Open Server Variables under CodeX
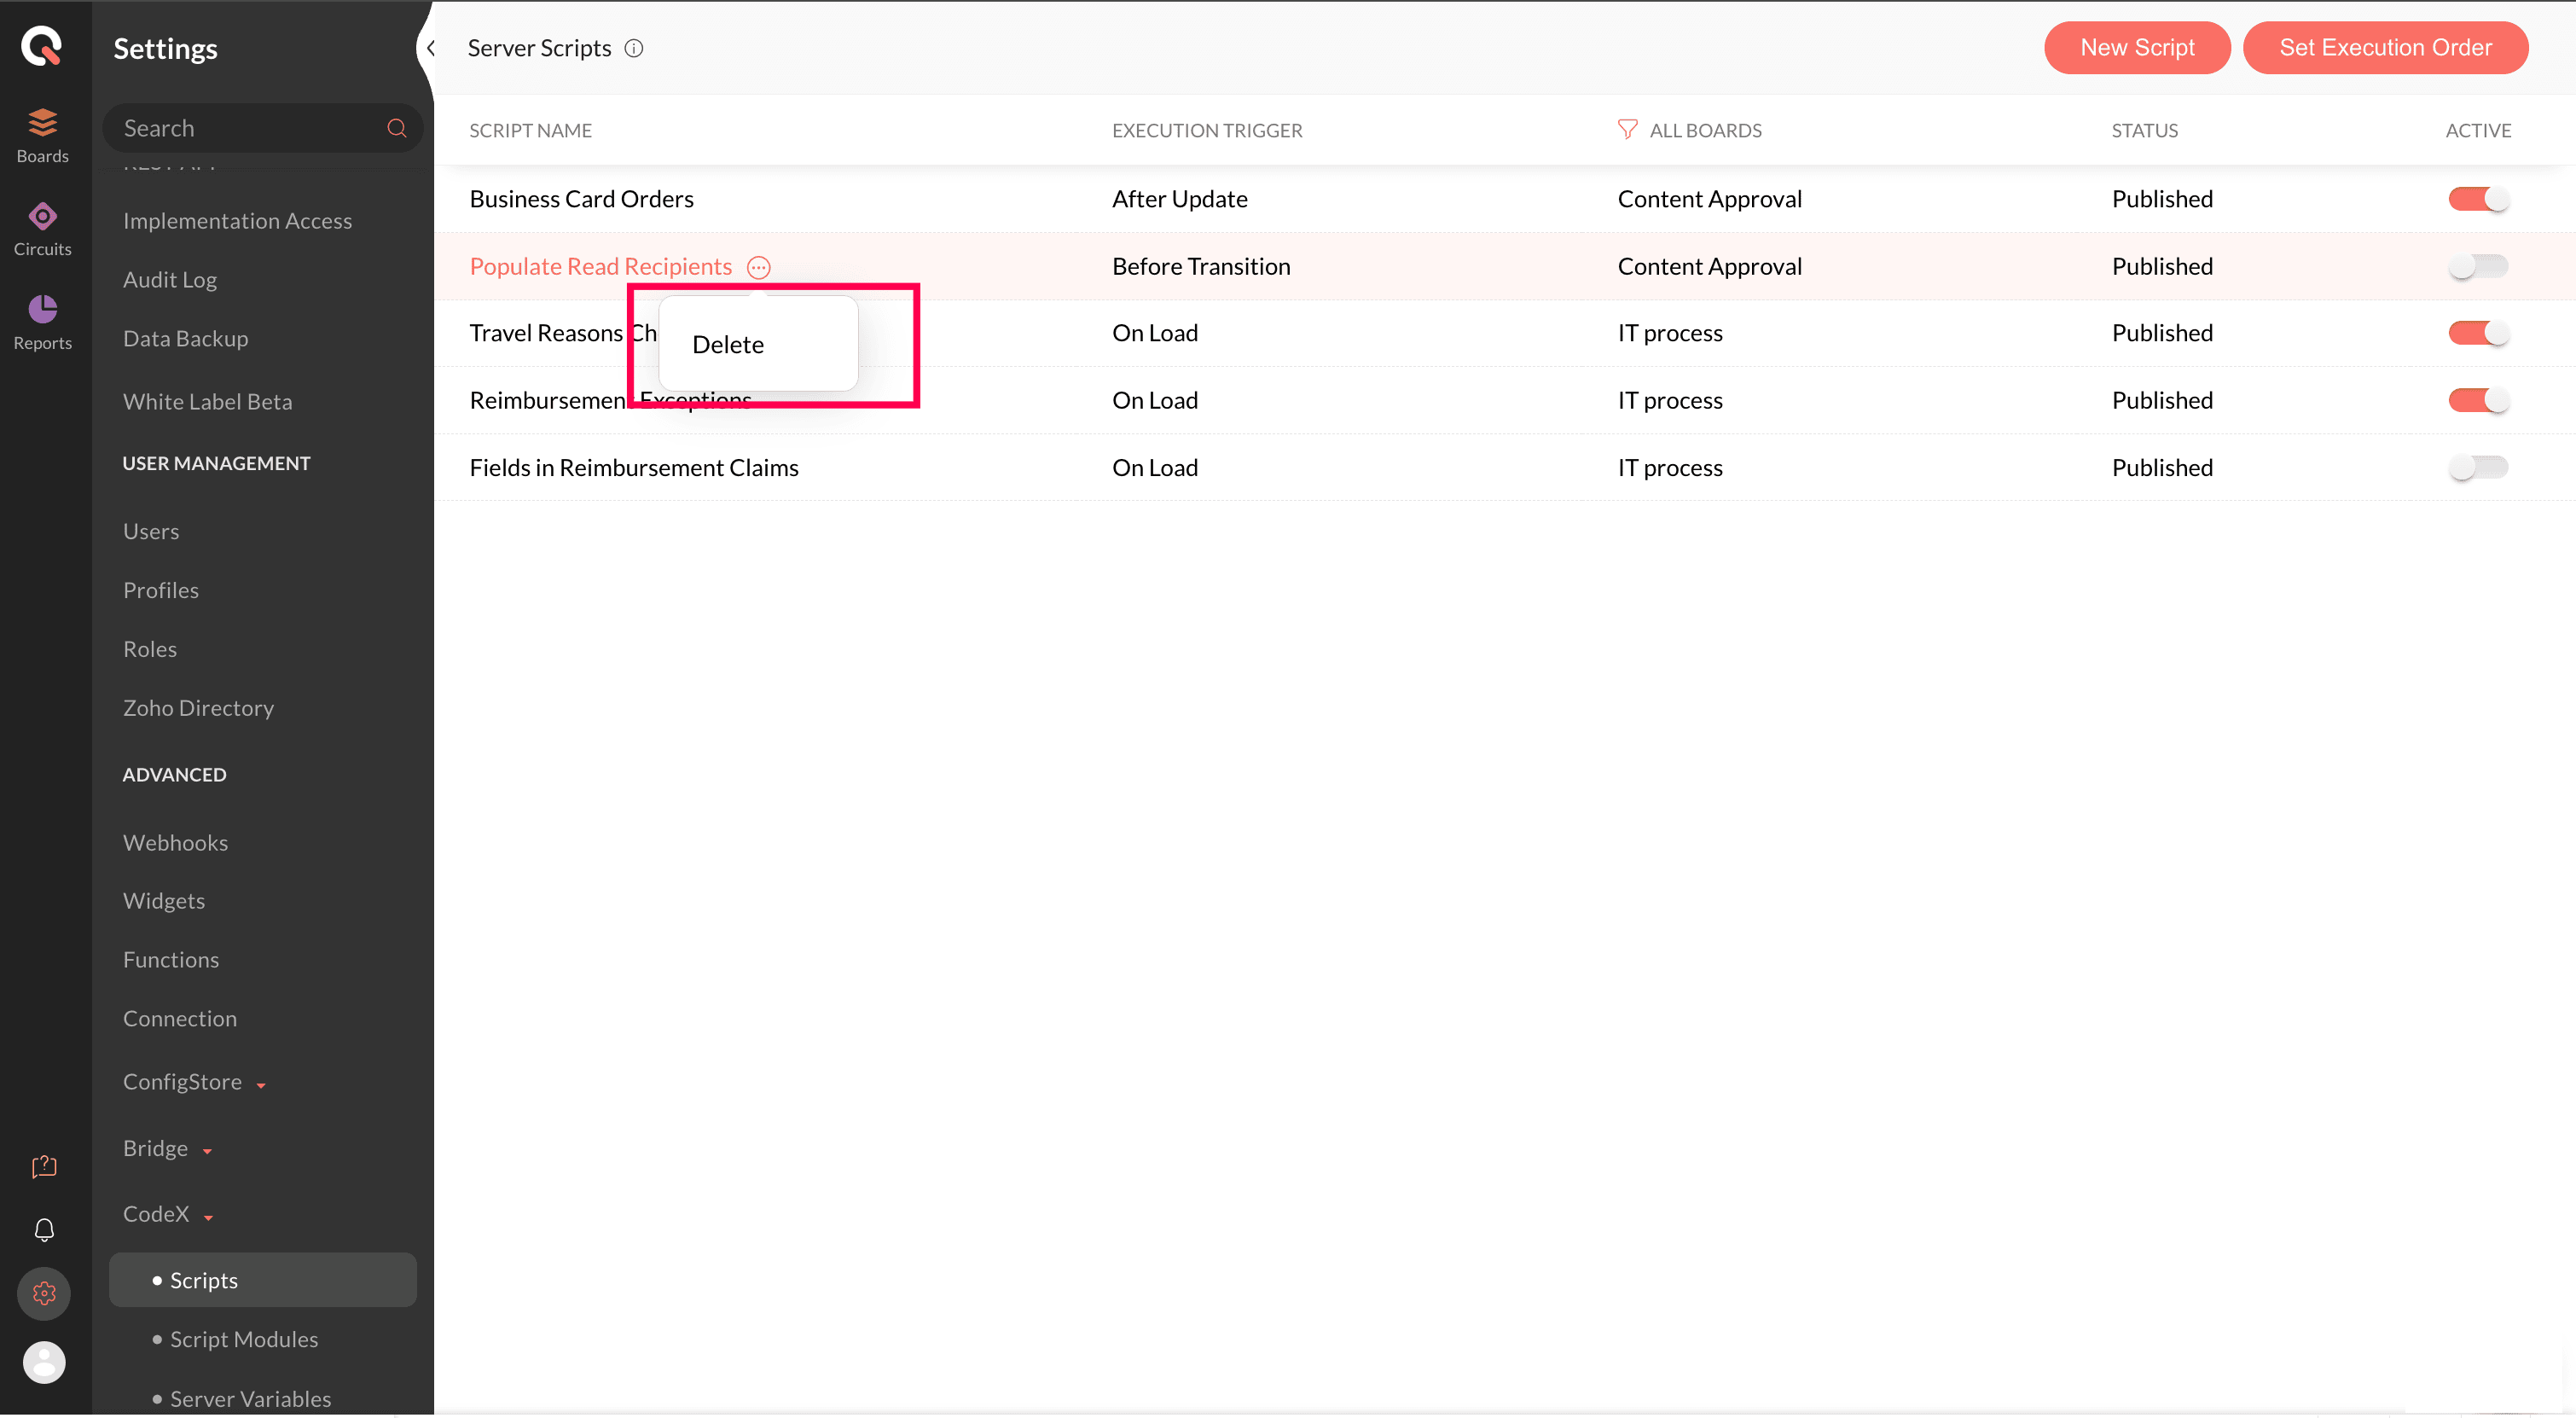Viewport: 2576px width, 1418px height. point(250,1399)
